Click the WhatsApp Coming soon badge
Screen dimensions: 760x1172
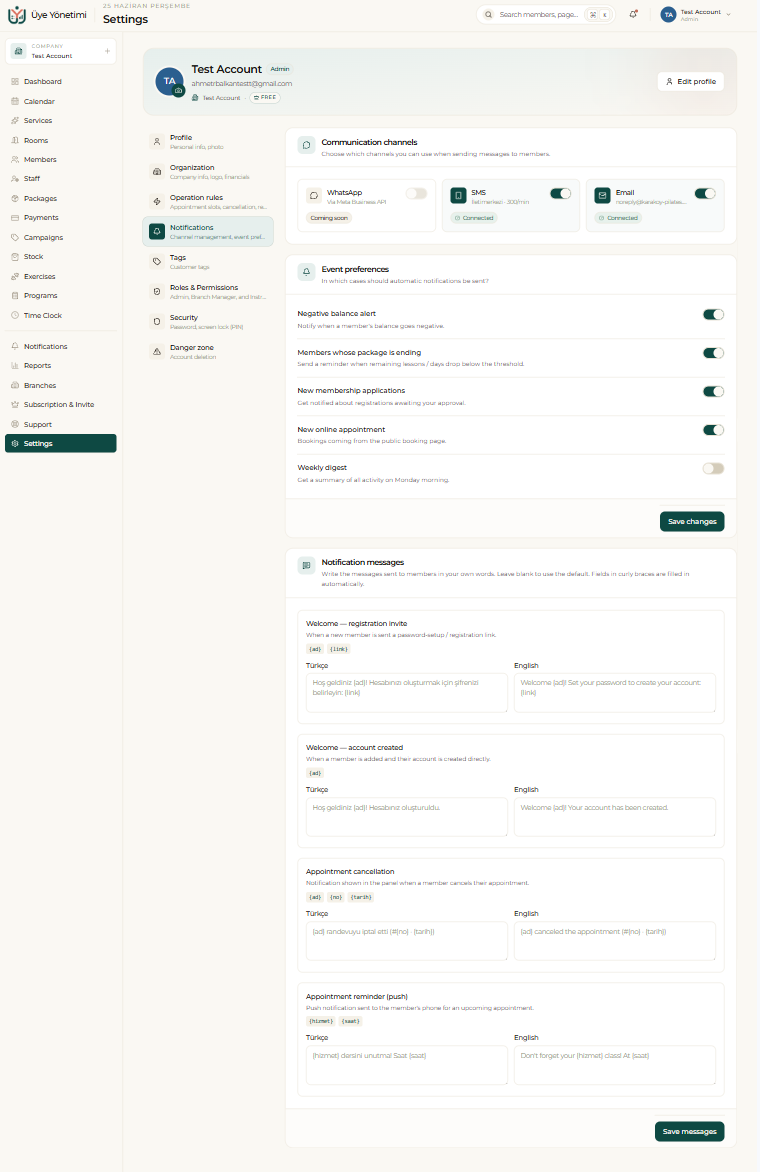click(329, 218)
